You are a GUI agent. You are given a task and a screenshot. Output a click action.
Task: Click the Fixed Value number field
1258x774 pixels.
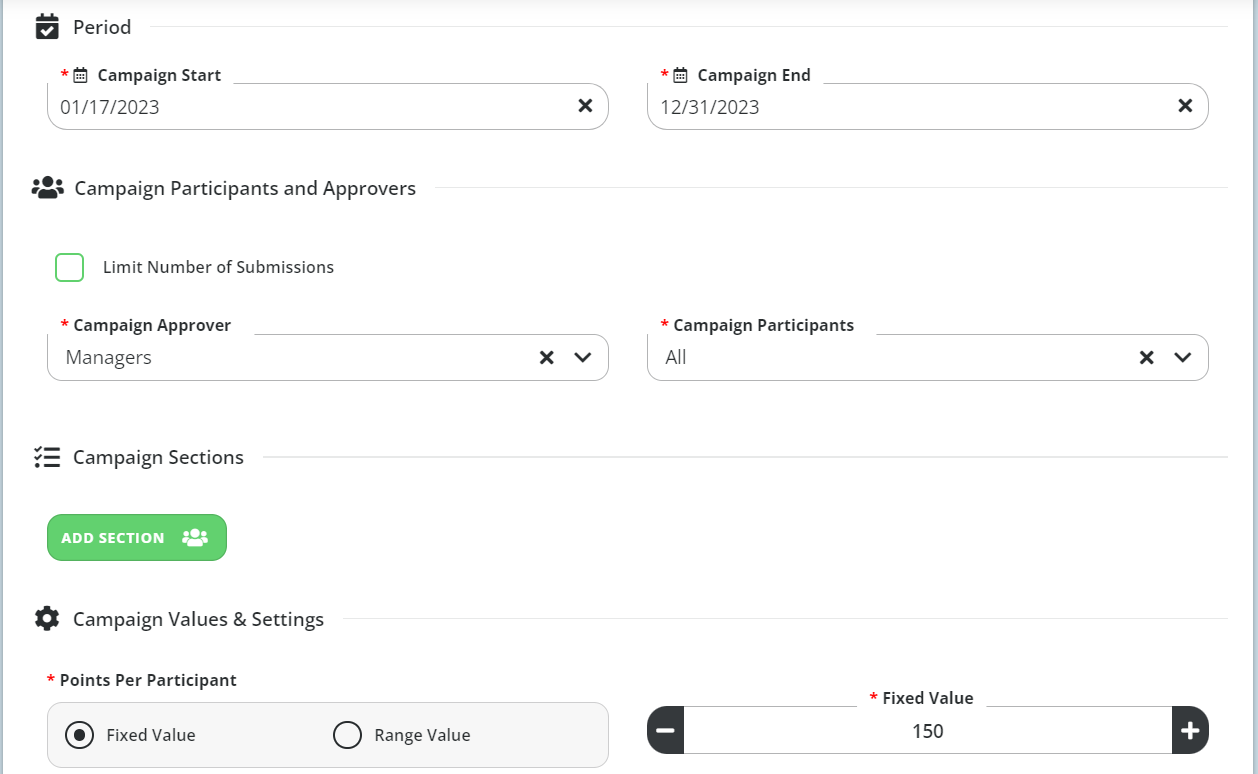pyautogui.click(x=928, y=731)
